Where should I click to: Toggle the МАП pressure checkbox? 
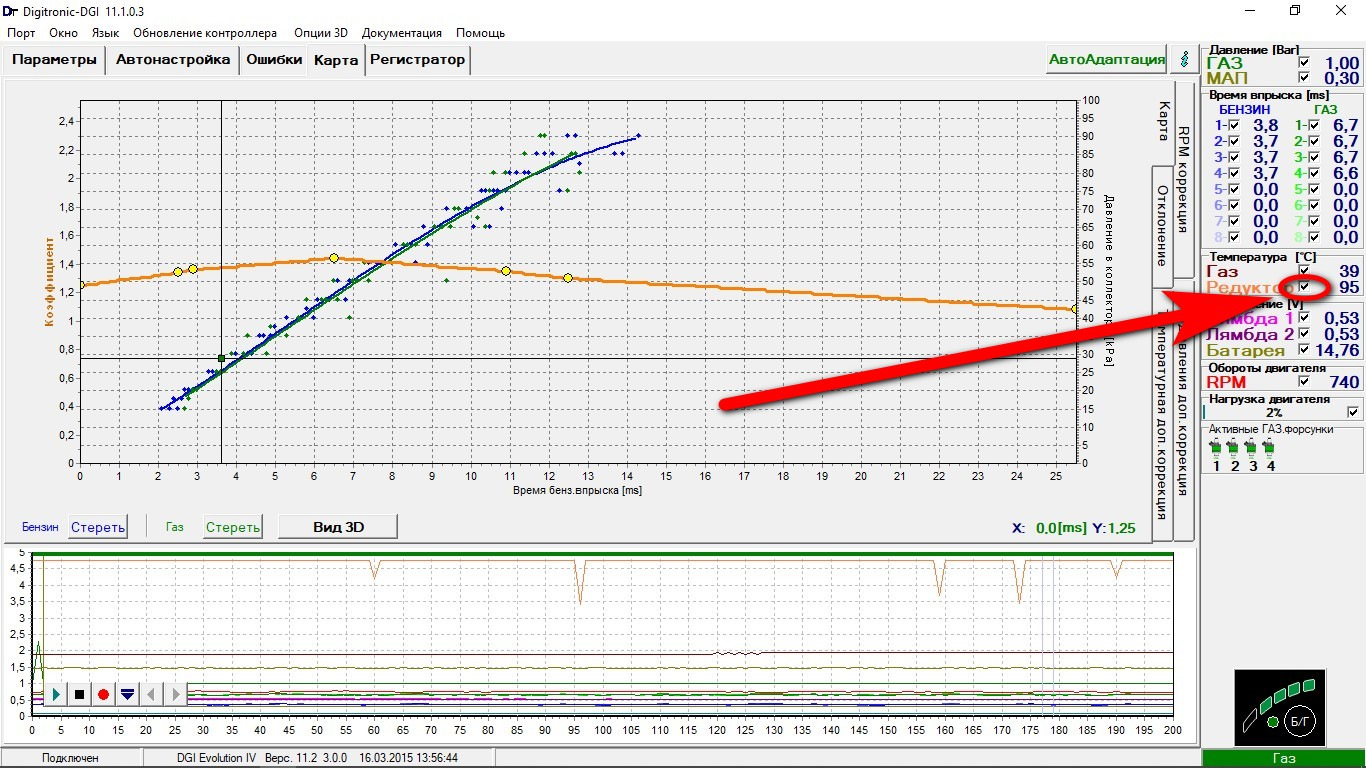pos(1303,78)
